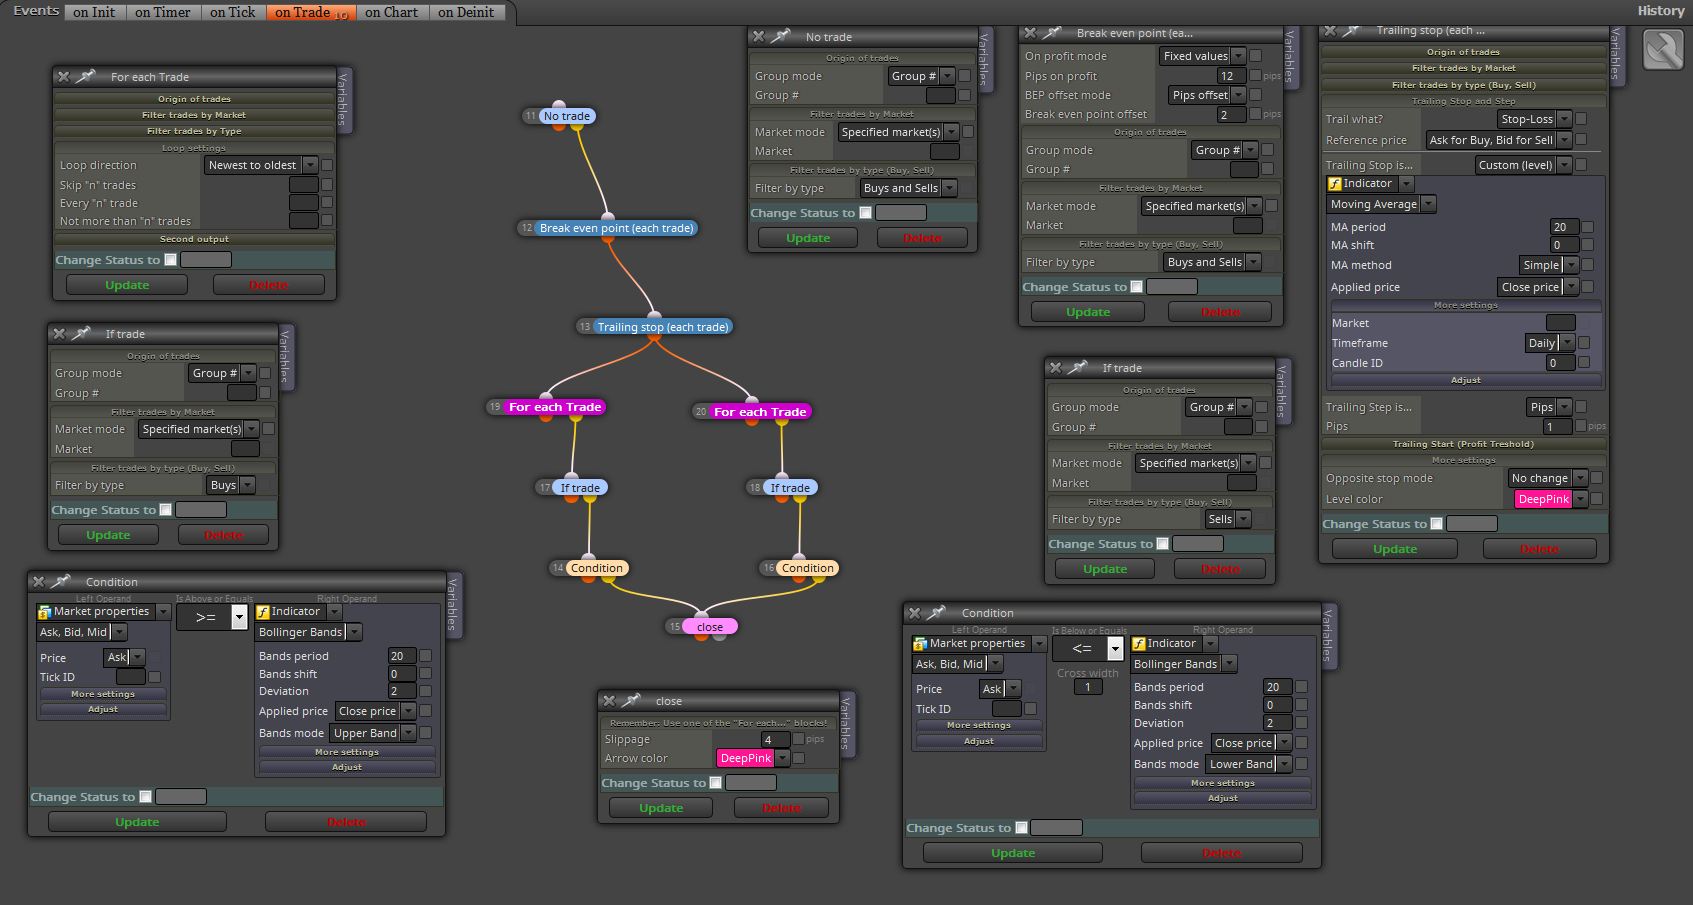Select 'Break even point (each trade)' node 12

tap(616, 228)
